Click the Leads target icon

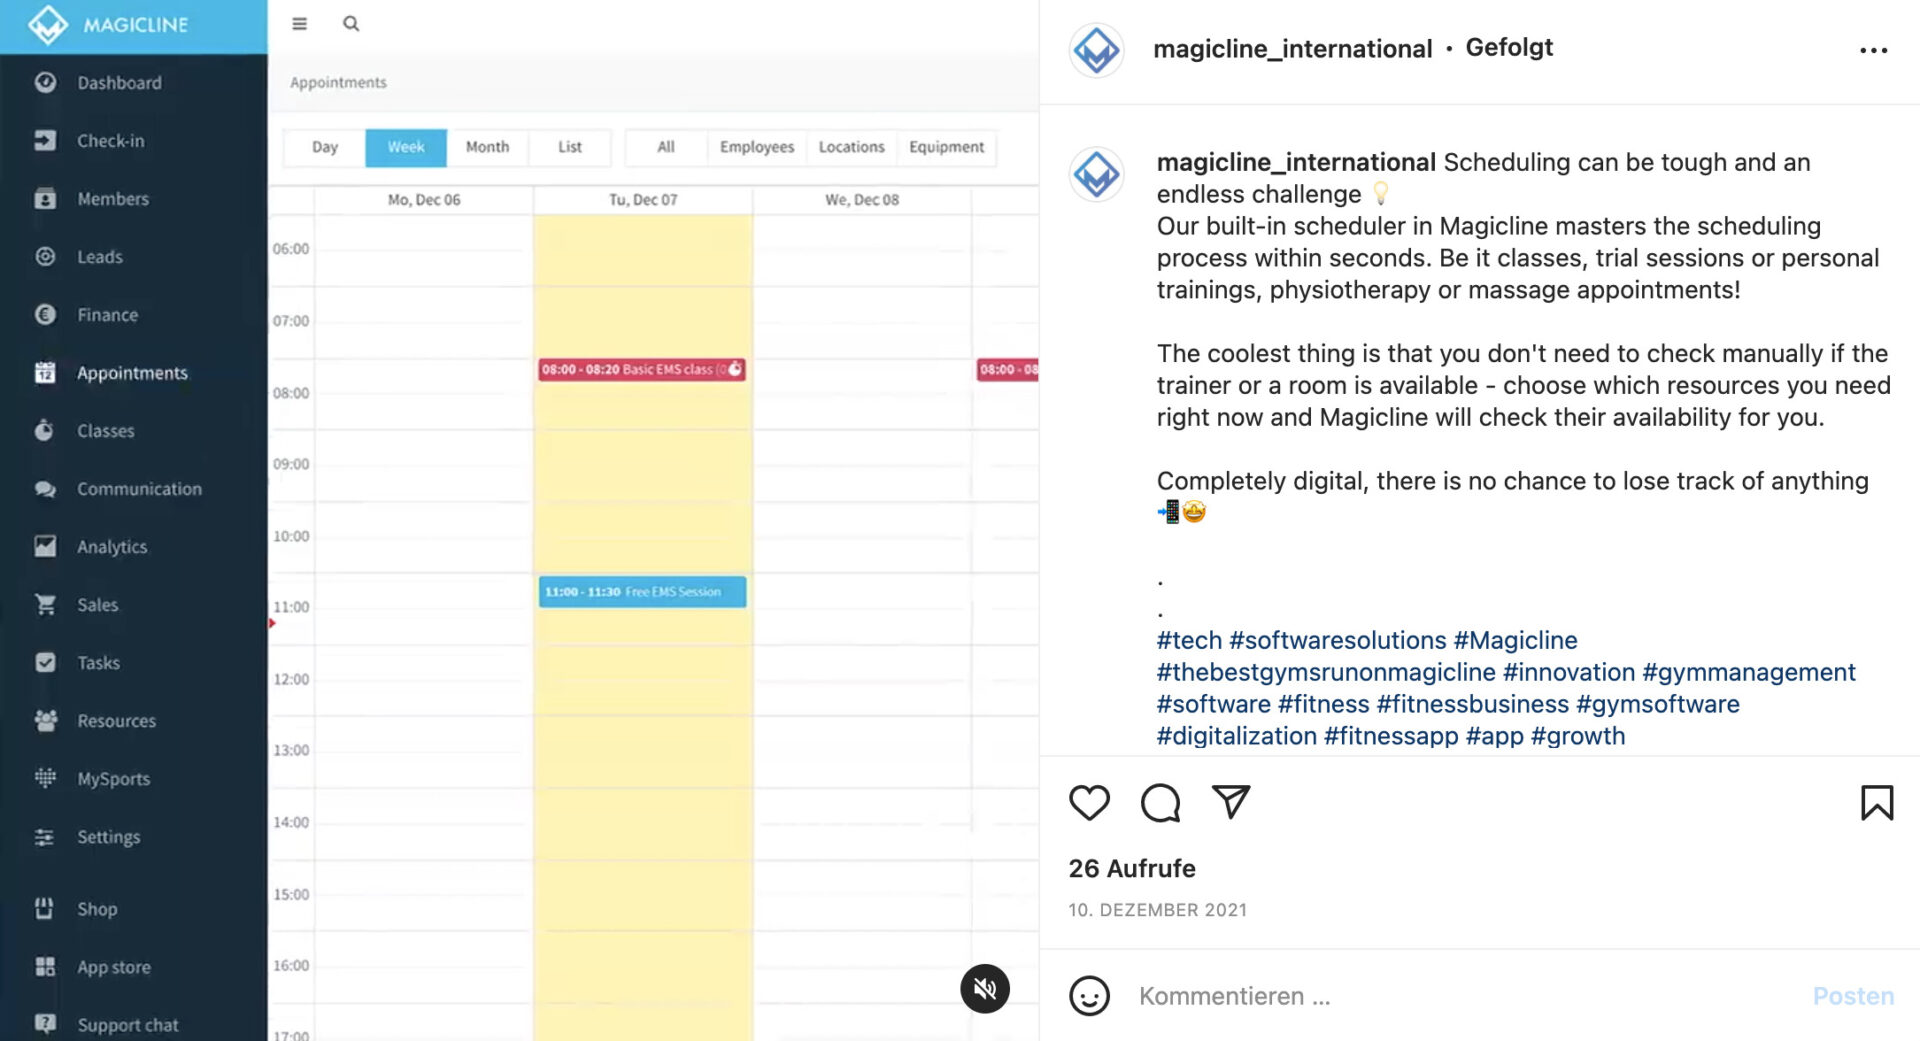(x=45, y=256)
